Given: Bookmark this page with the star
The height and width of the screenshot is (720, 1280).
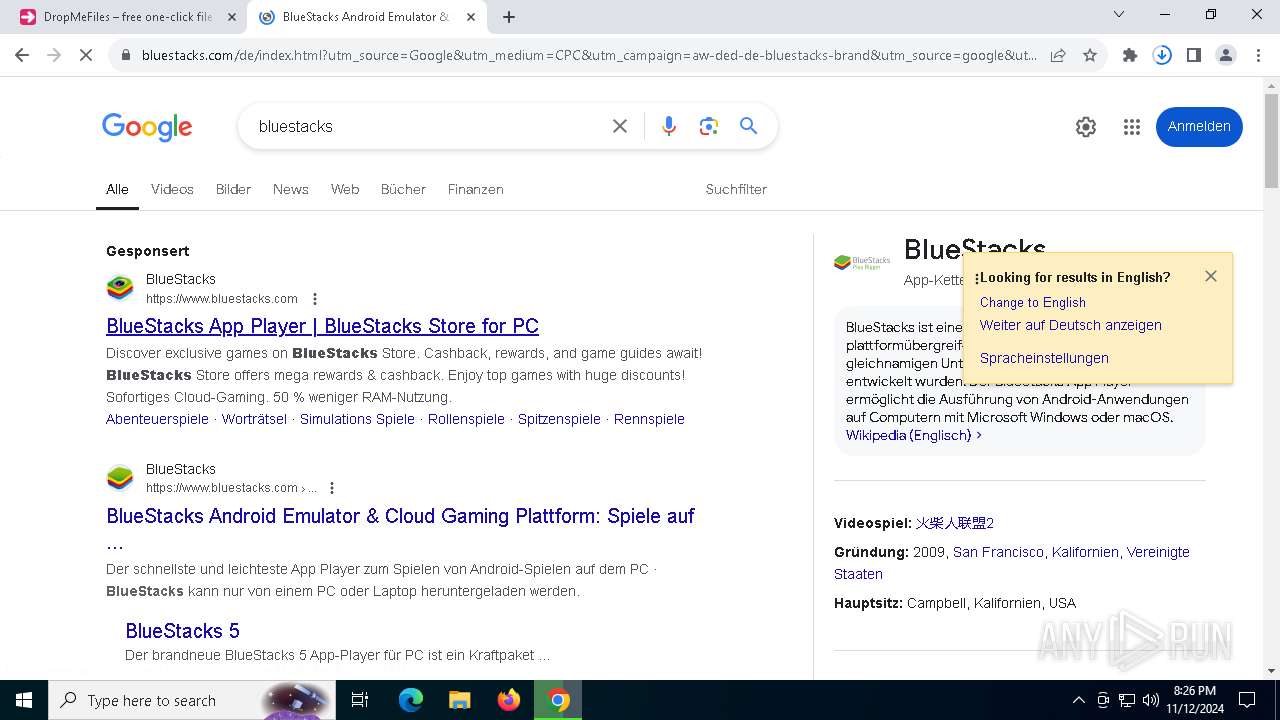Looking at the screenshot, I should pos(1090,55).
